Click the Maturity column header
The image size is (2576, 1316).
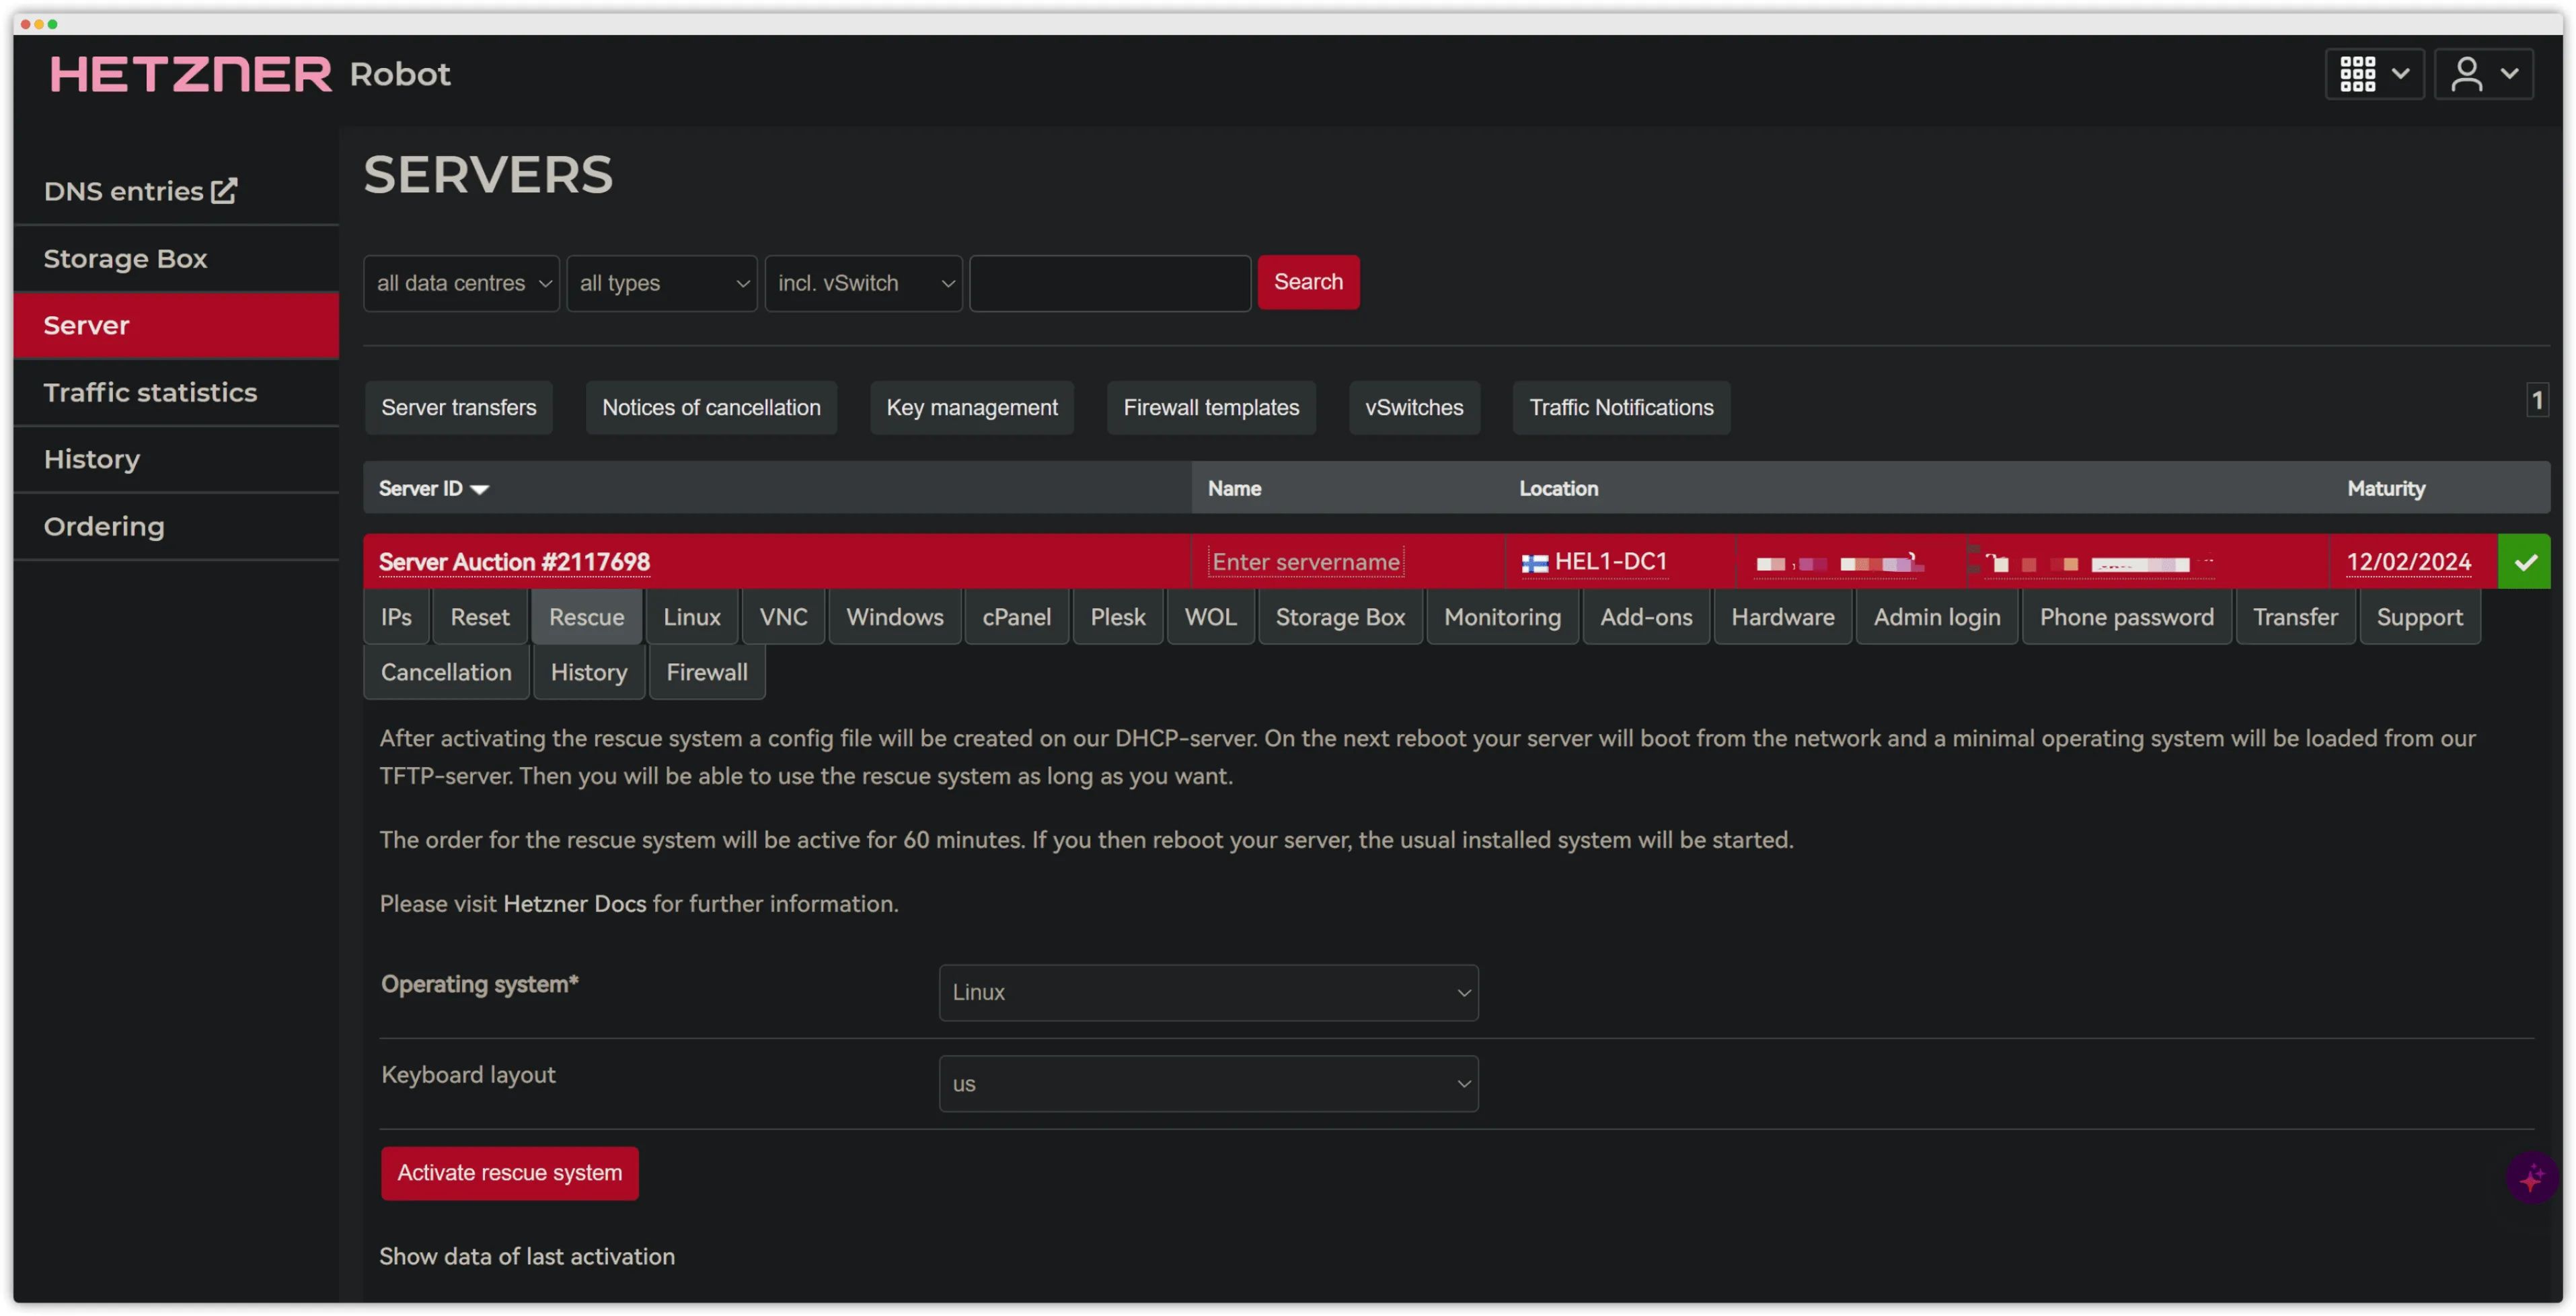pyautogui.click(x=2386, y=488)
